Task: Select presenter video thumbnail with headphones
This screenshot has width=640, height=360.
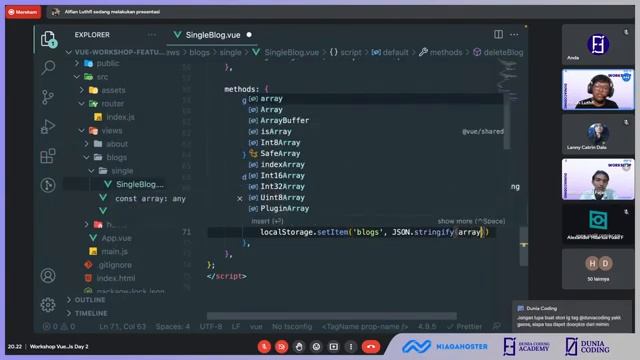Action: (x=598, y=90)
